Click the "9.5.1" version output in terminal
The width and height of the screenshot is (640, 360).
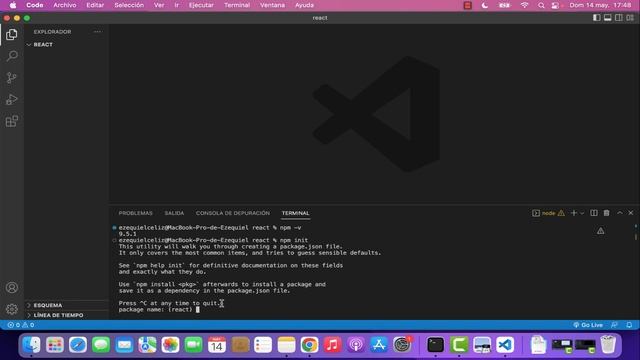click(x=127, y=234)
